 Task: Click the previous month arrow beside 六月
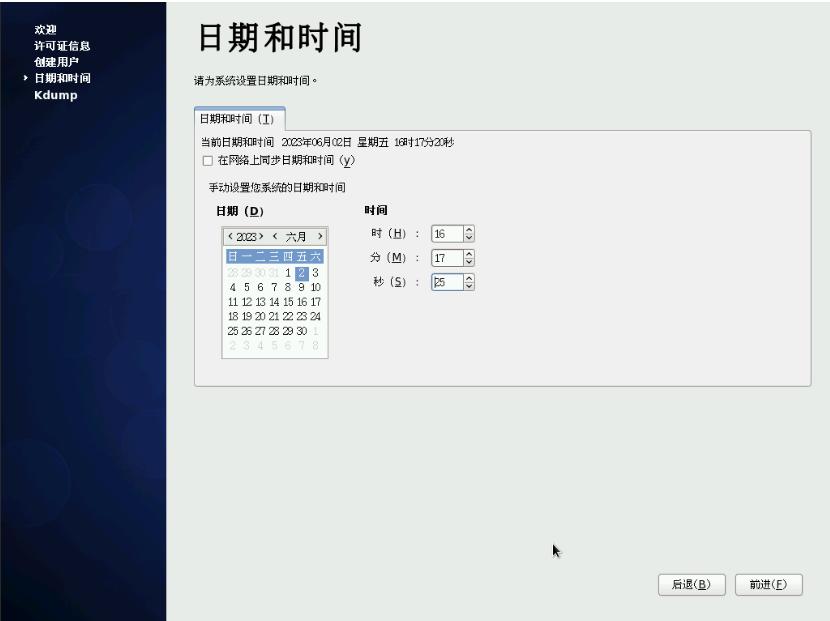[276, 237]
